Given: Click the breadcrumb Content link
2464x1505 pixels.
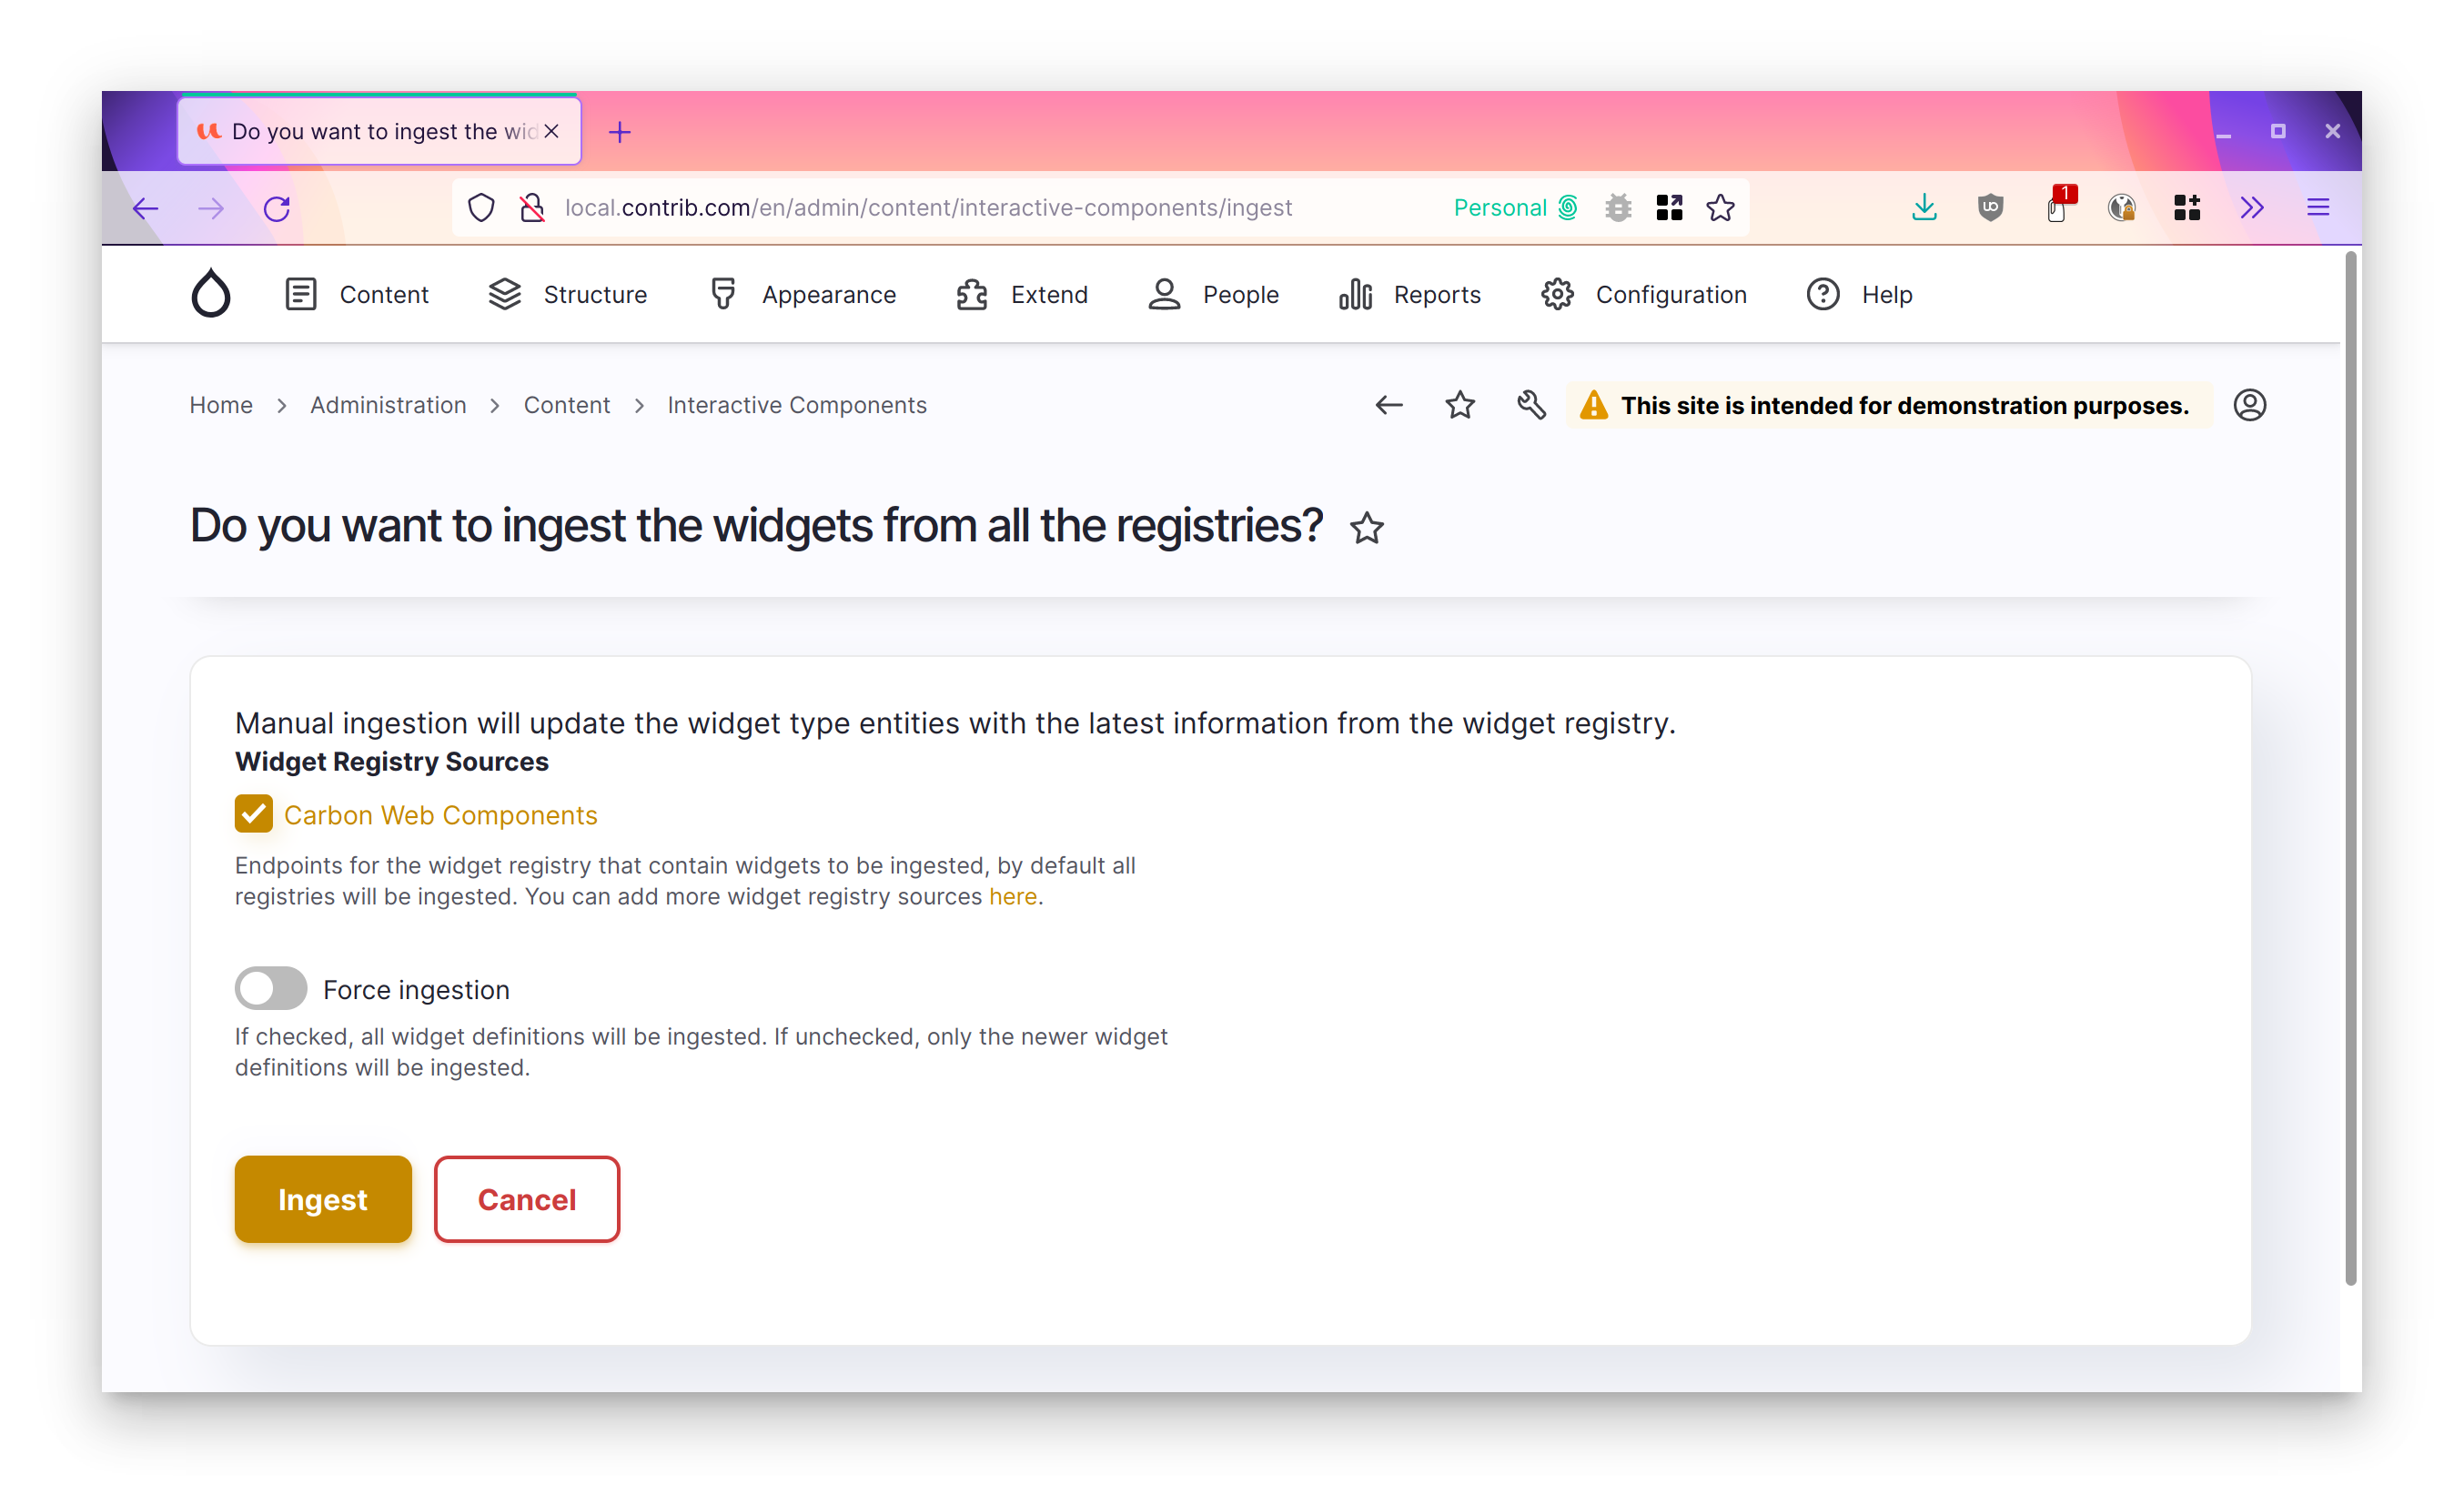Looking at the screenshot, I should pos(569,405).
